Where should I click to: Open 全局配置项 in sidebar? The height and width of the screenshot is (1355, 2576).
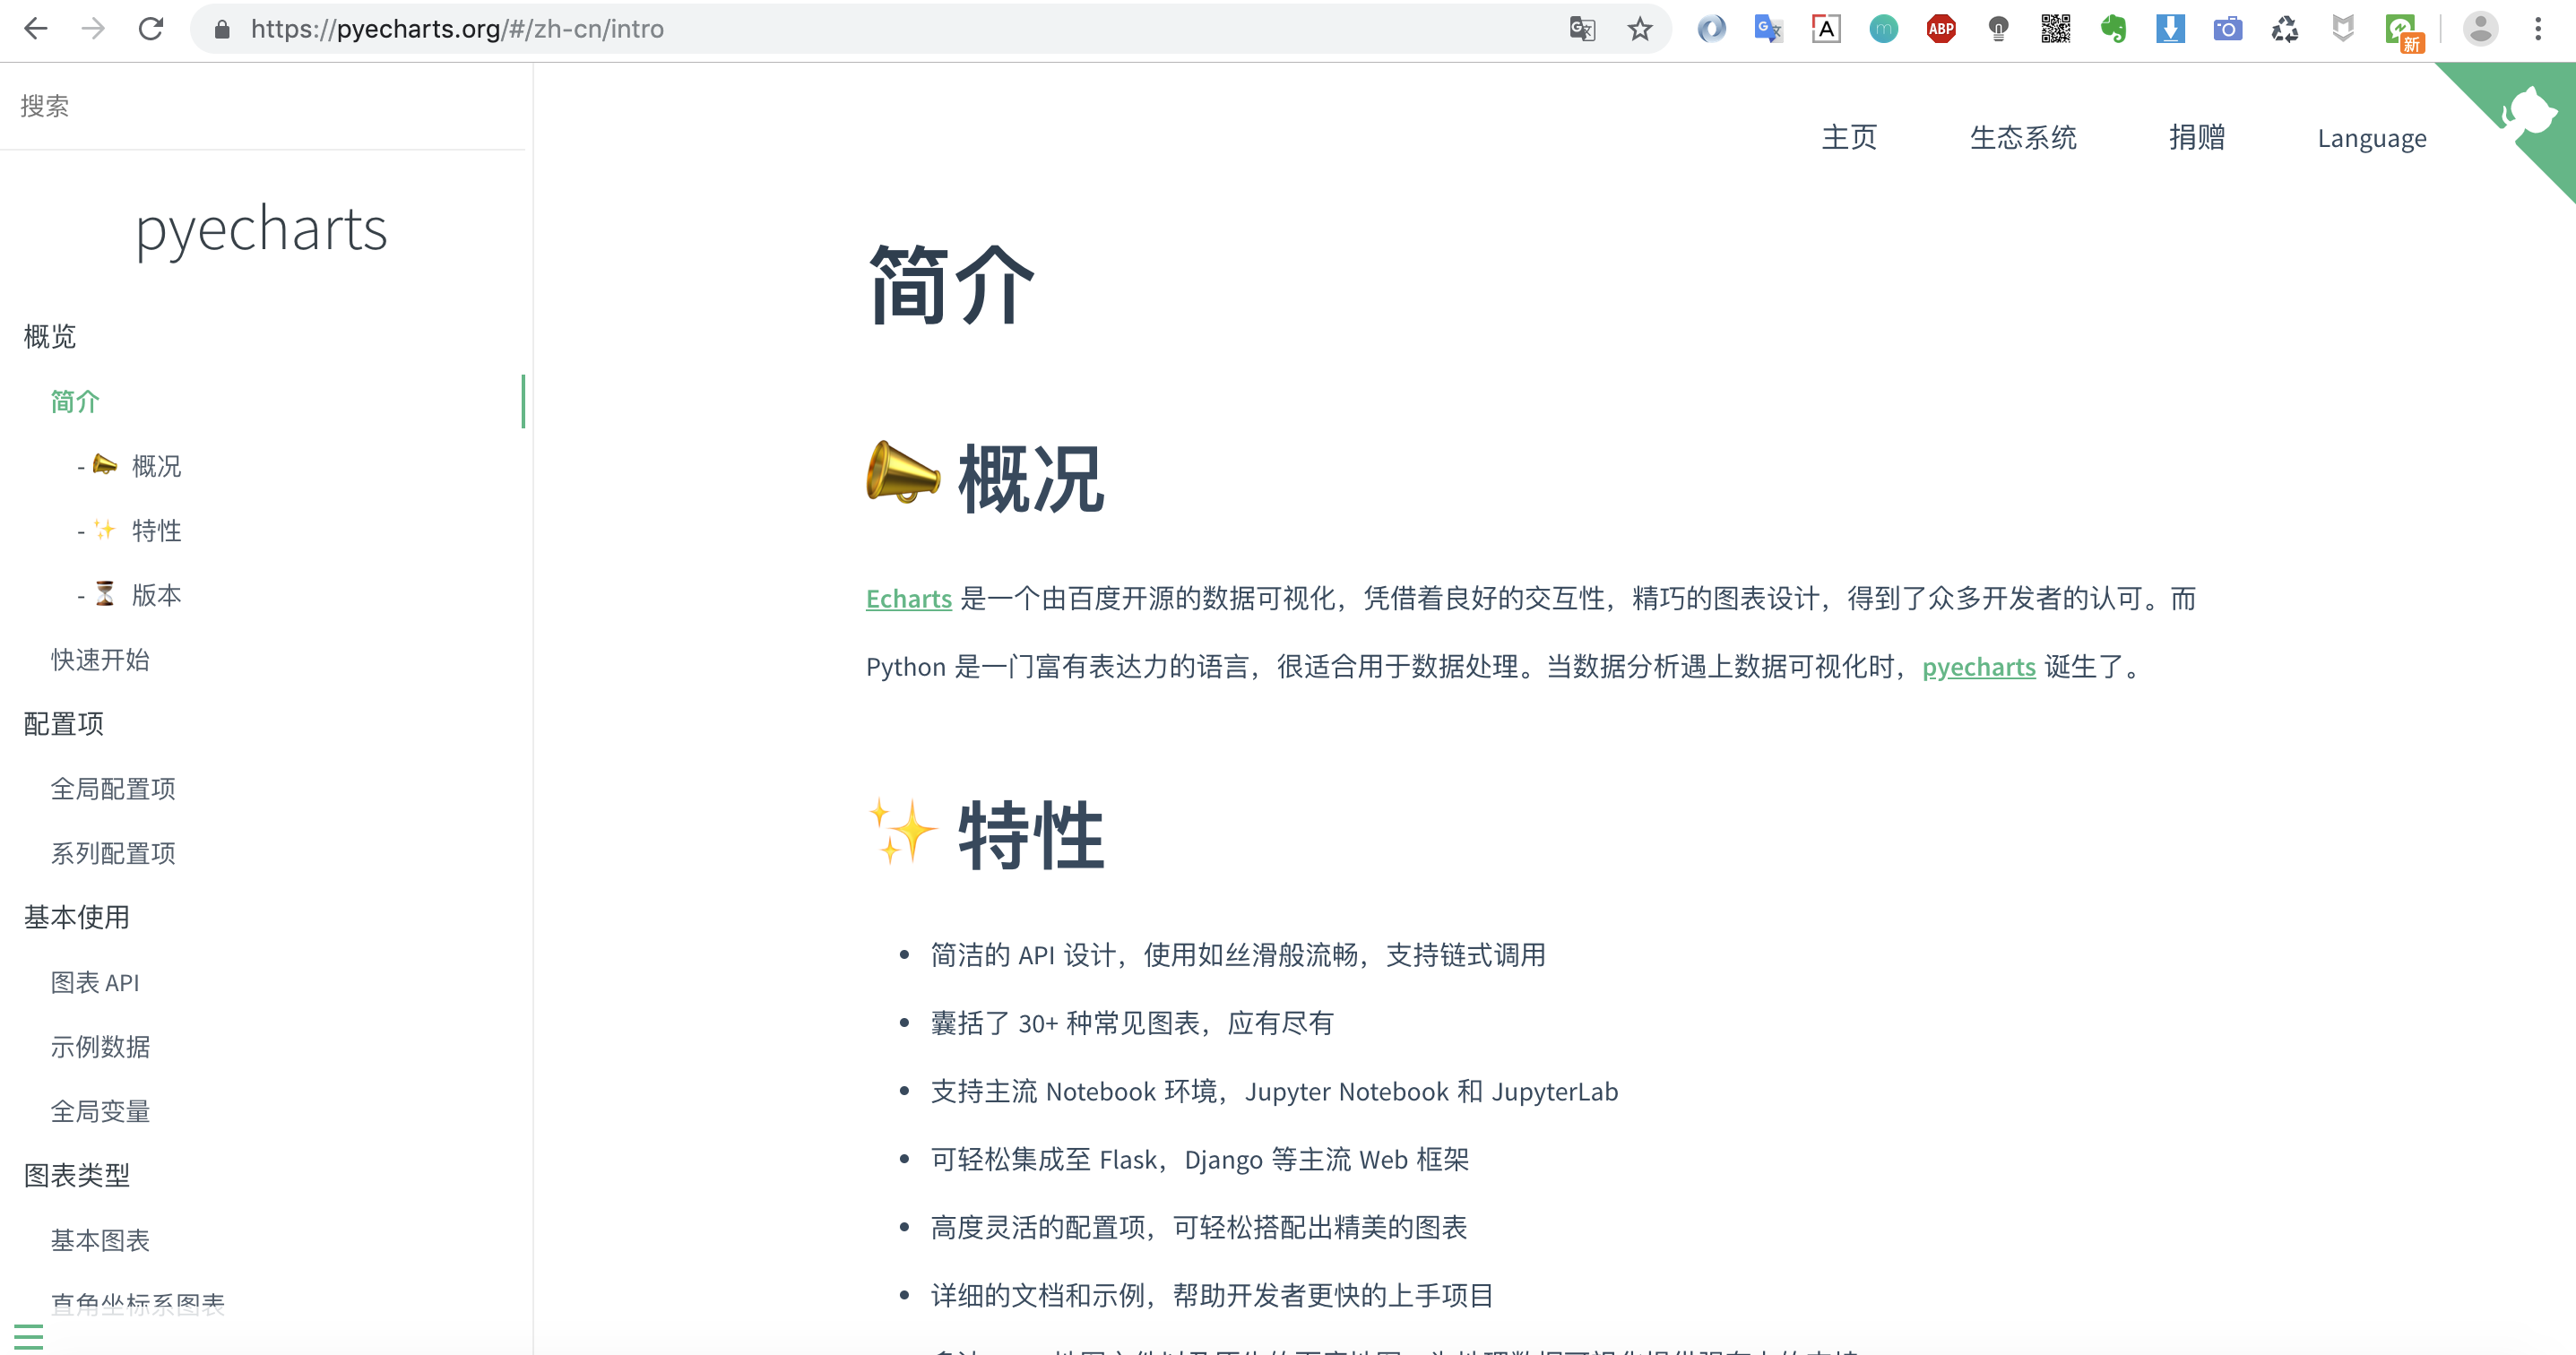click(113, 788)
